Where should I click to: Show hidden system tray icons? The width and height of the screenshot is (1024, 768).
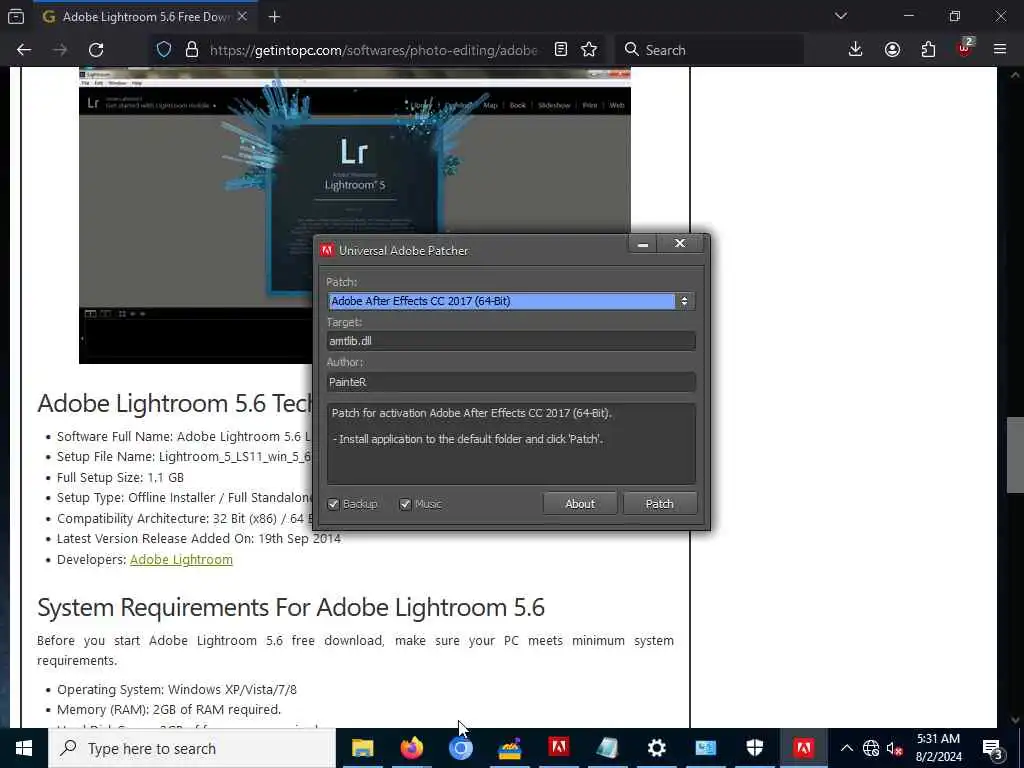[x=846, y=748]
